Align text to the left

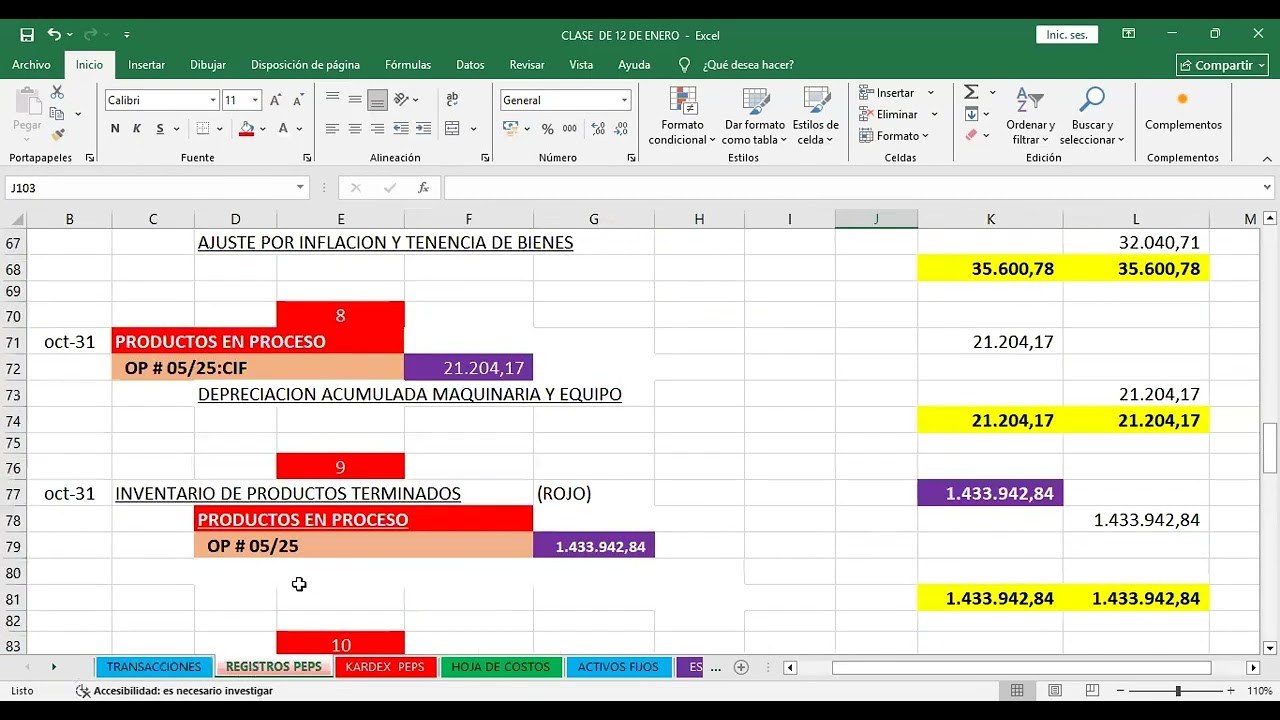(333, 128)
